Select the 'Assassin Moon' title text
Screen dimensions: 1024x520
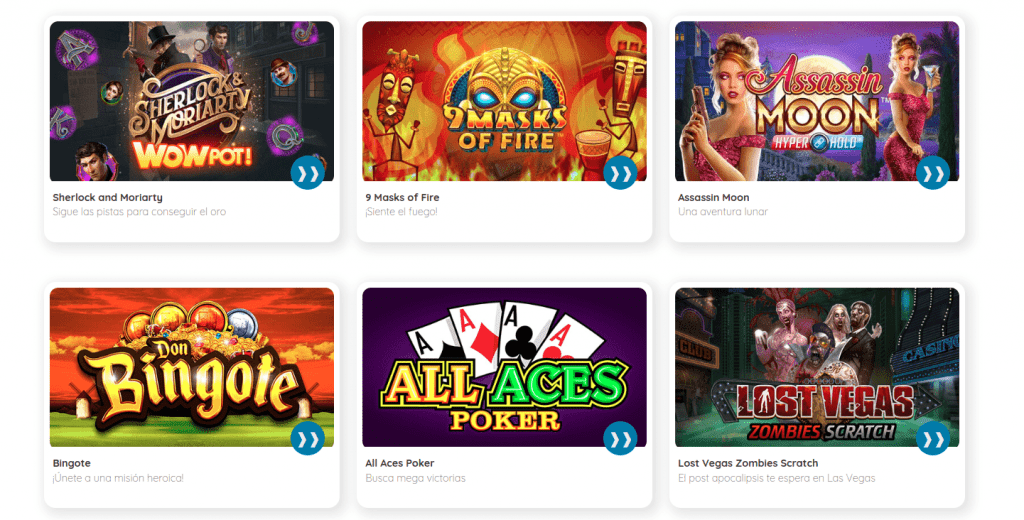(713, 197)
